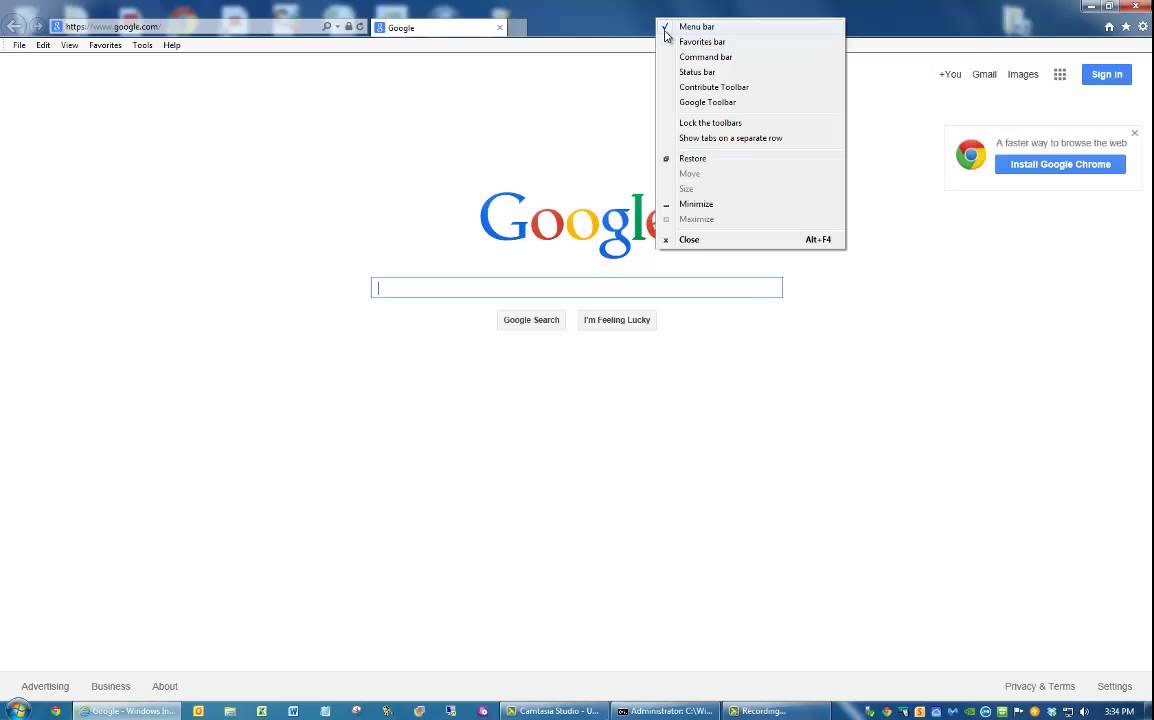Image resolution: width=1154 pixels, height=720 pixels.
Task: Refresh the page with the reload icon
Action: click(x=360, y=27)
